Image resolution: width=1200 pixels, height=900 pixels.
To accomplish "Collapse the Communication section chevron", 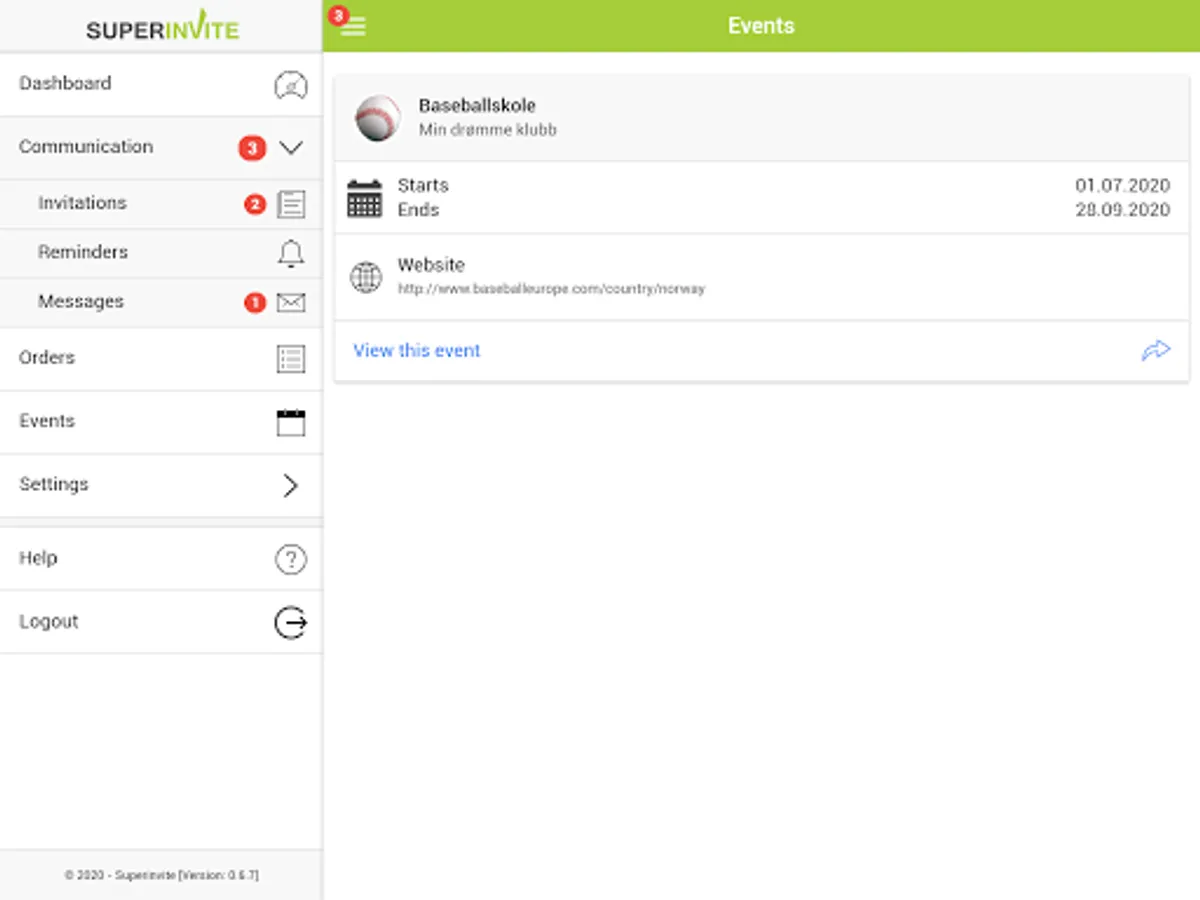I will tap(291, 148).
